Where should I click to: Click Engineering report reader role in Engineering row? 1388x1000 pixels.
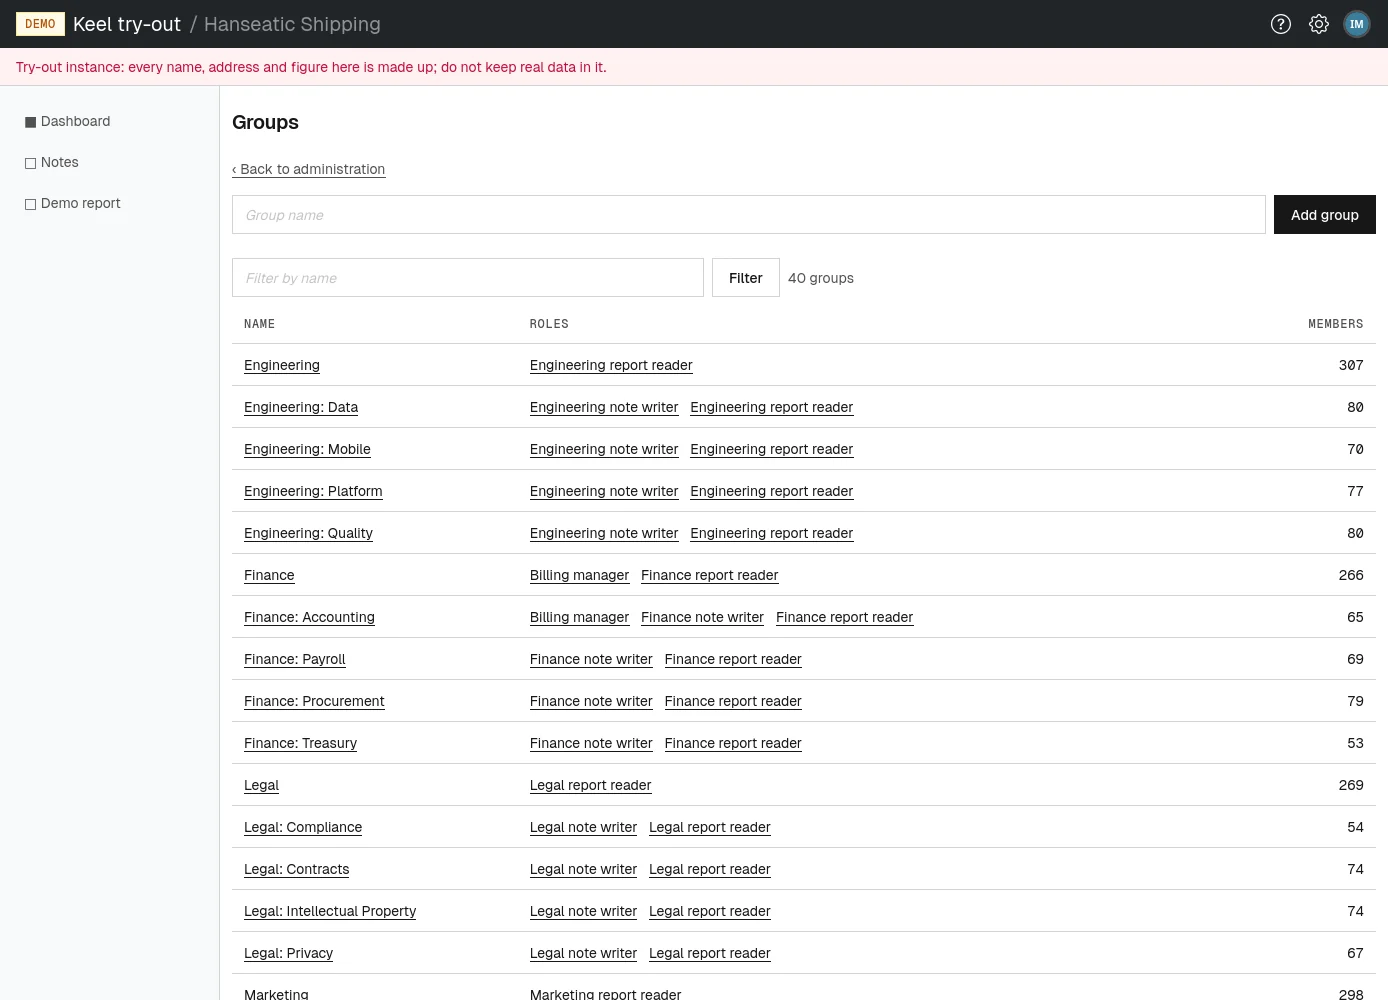pos(611,365)
